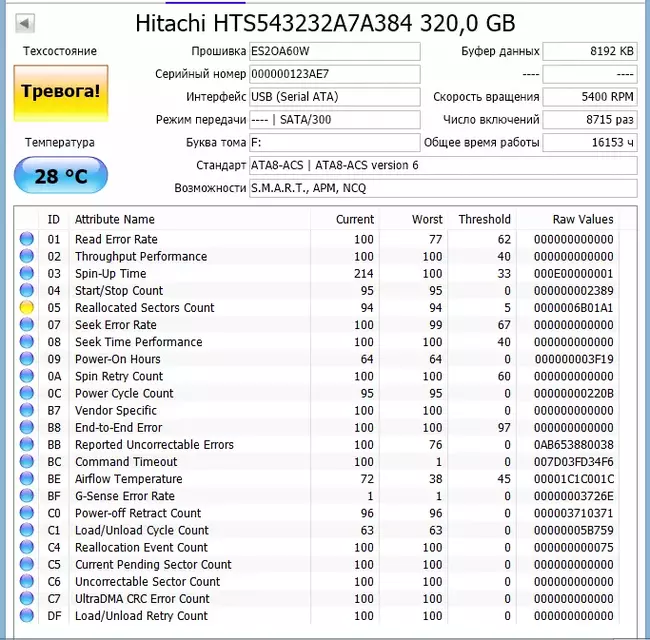Click the power-on count field 8715 раз
650x640 pixels.
tap(590, 120)
